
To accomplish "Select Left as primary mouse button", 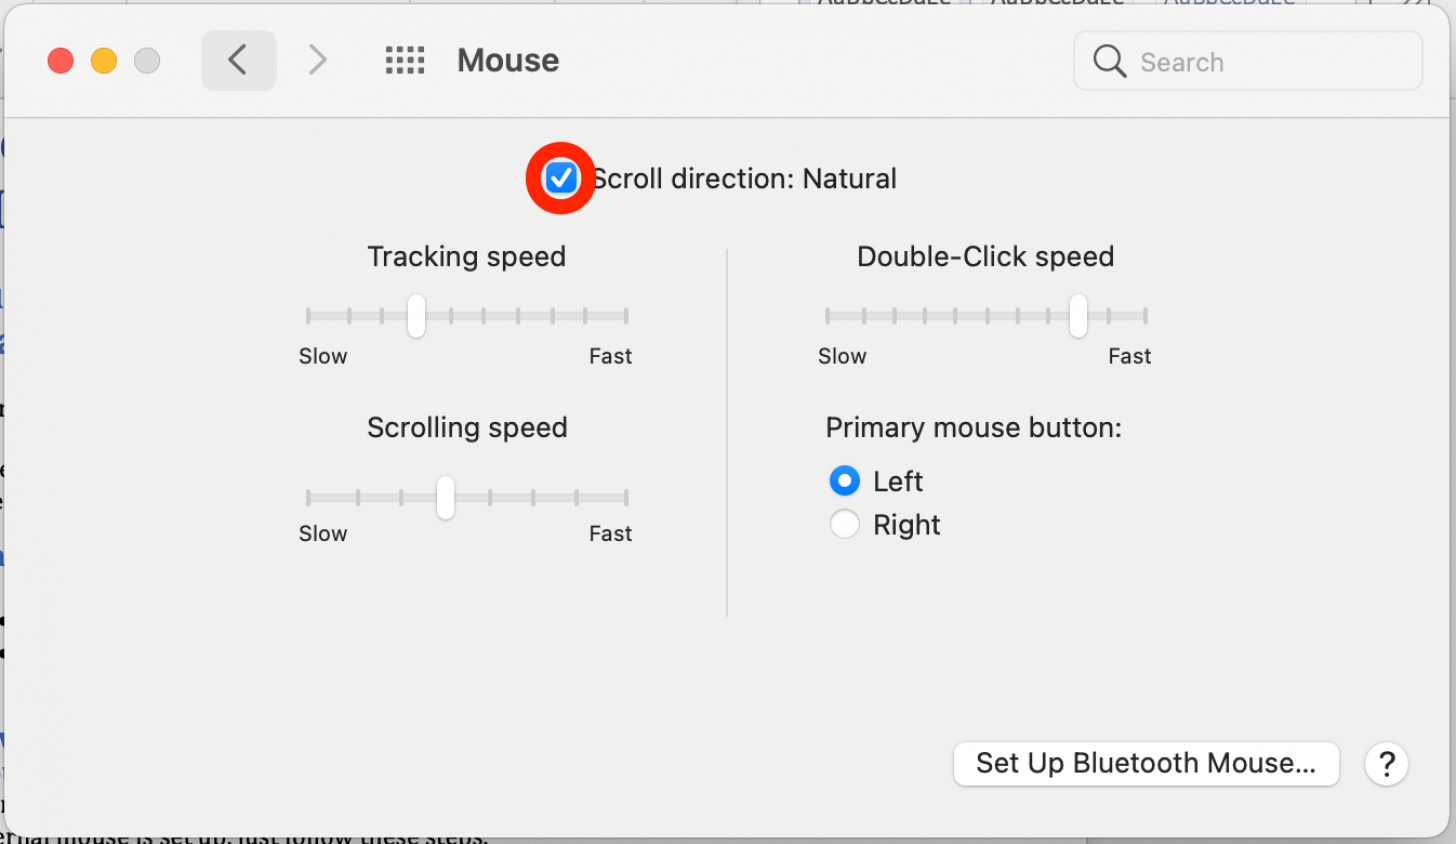I will (x=845, y=481).
